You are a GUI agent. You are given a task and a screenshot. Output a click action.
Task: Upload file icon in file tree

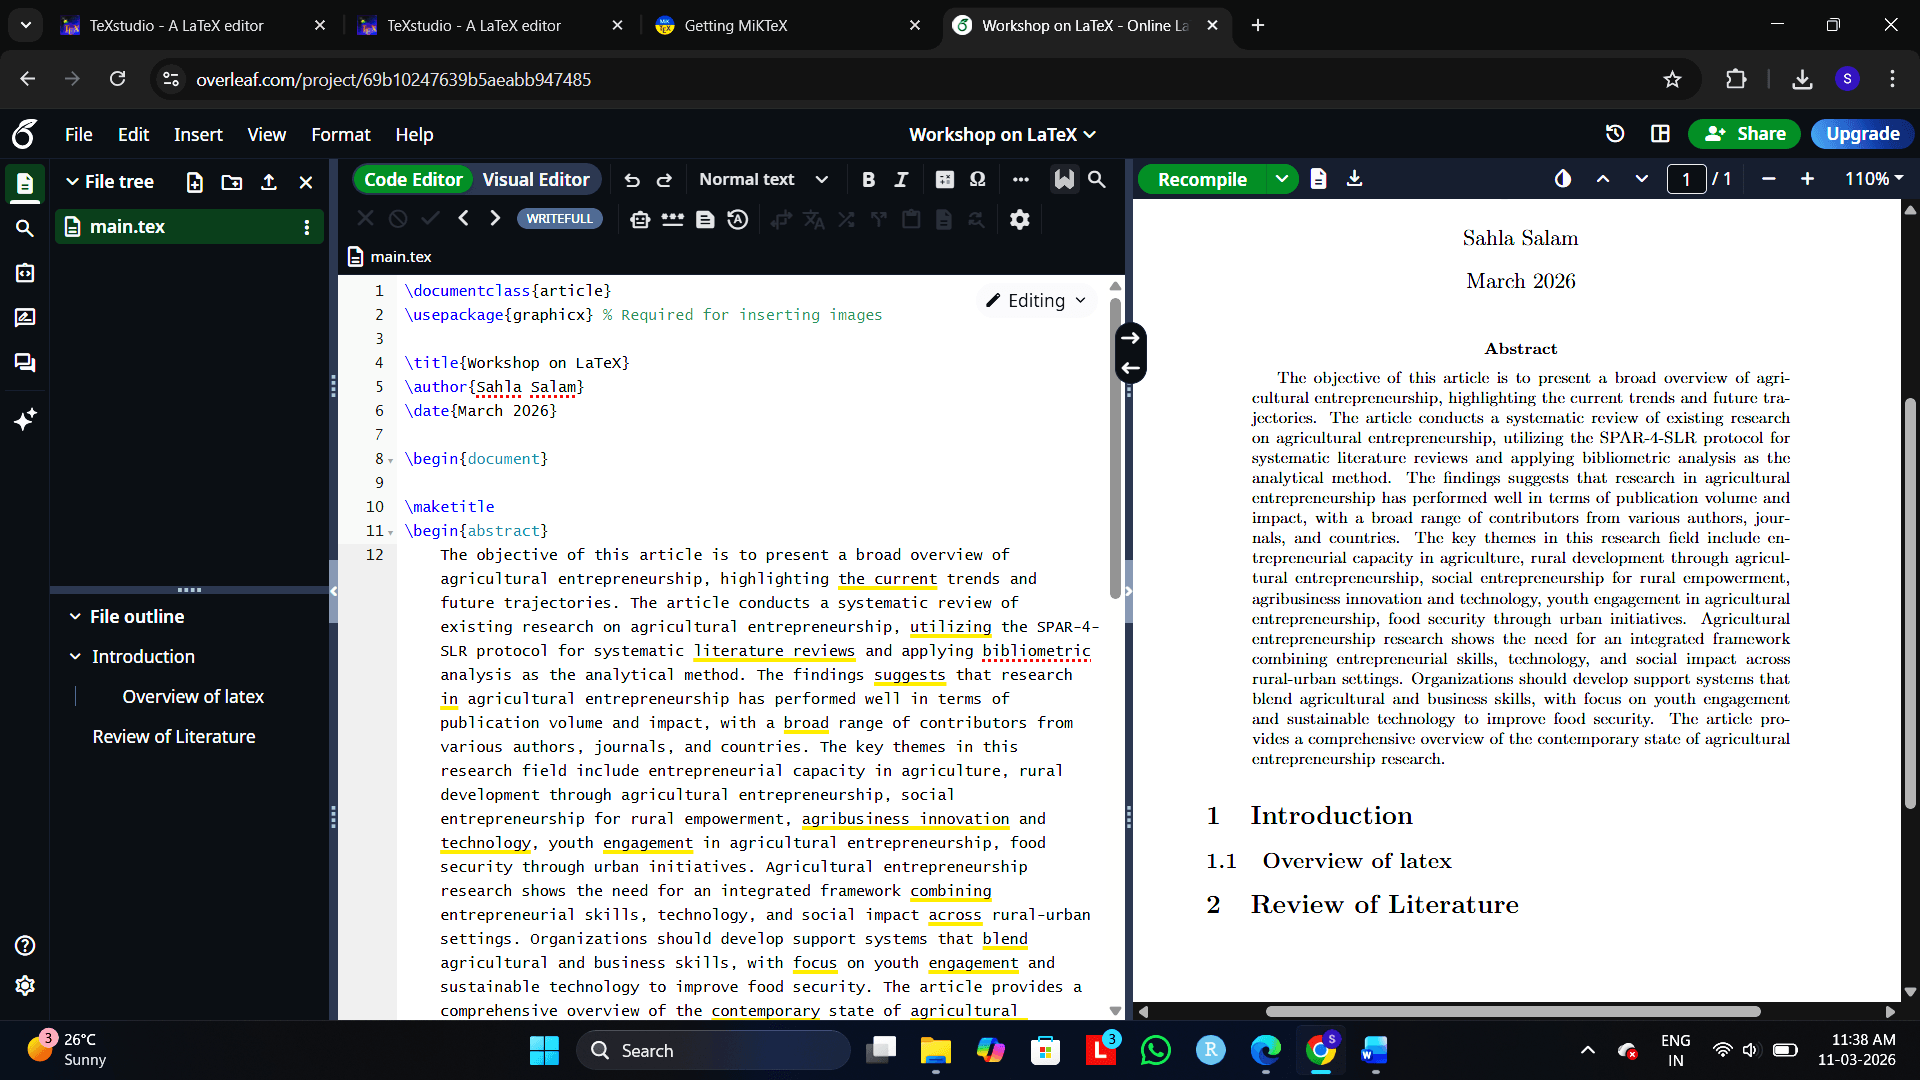(269, 182)
